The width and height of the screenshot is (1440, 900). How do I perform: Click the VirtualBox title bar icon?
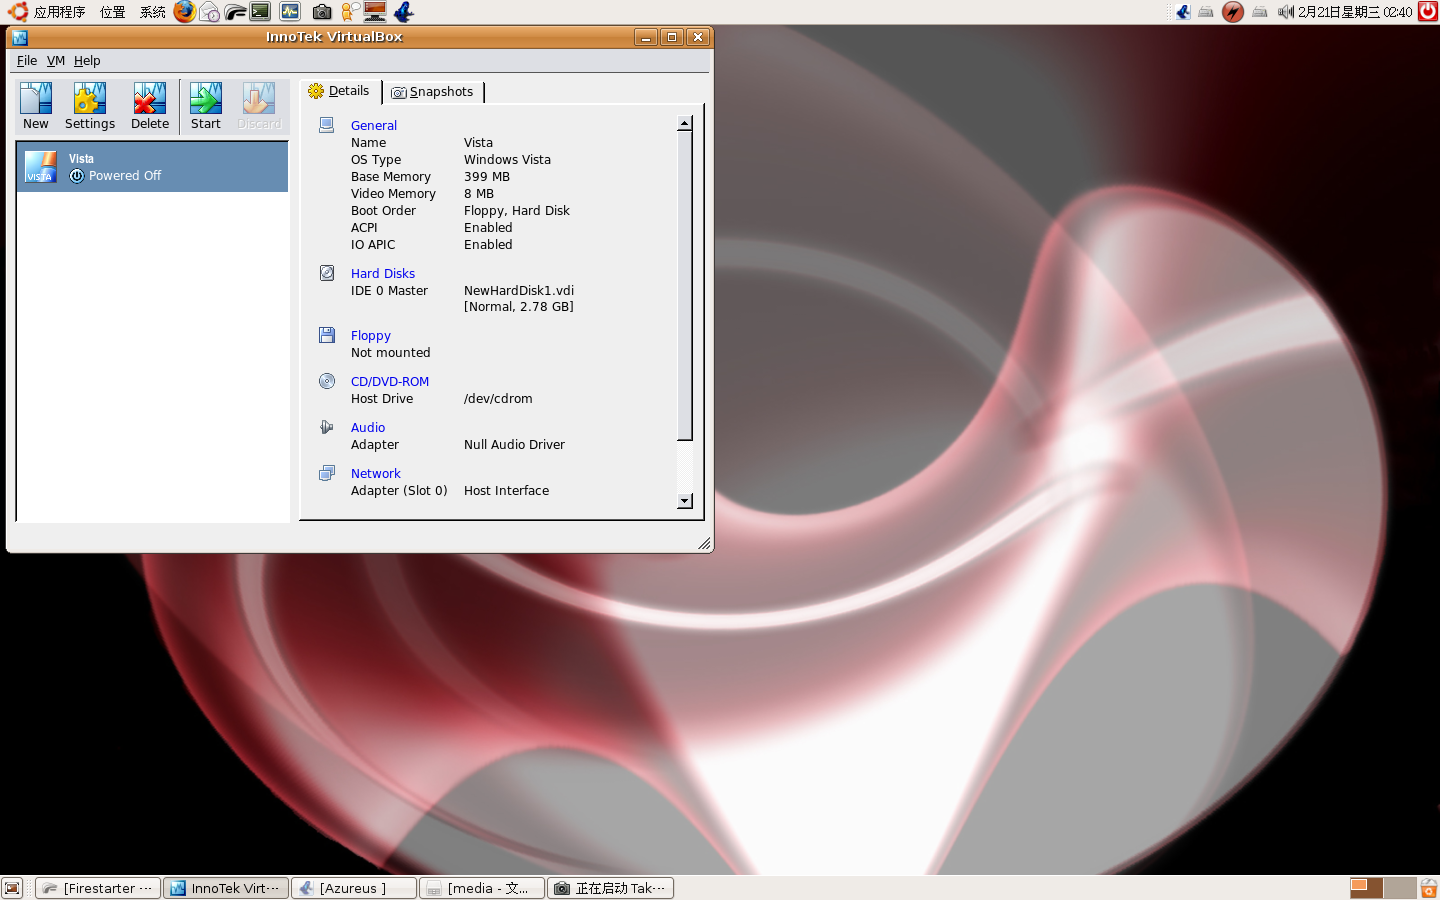pyautogui.click(x=20, y=37)
